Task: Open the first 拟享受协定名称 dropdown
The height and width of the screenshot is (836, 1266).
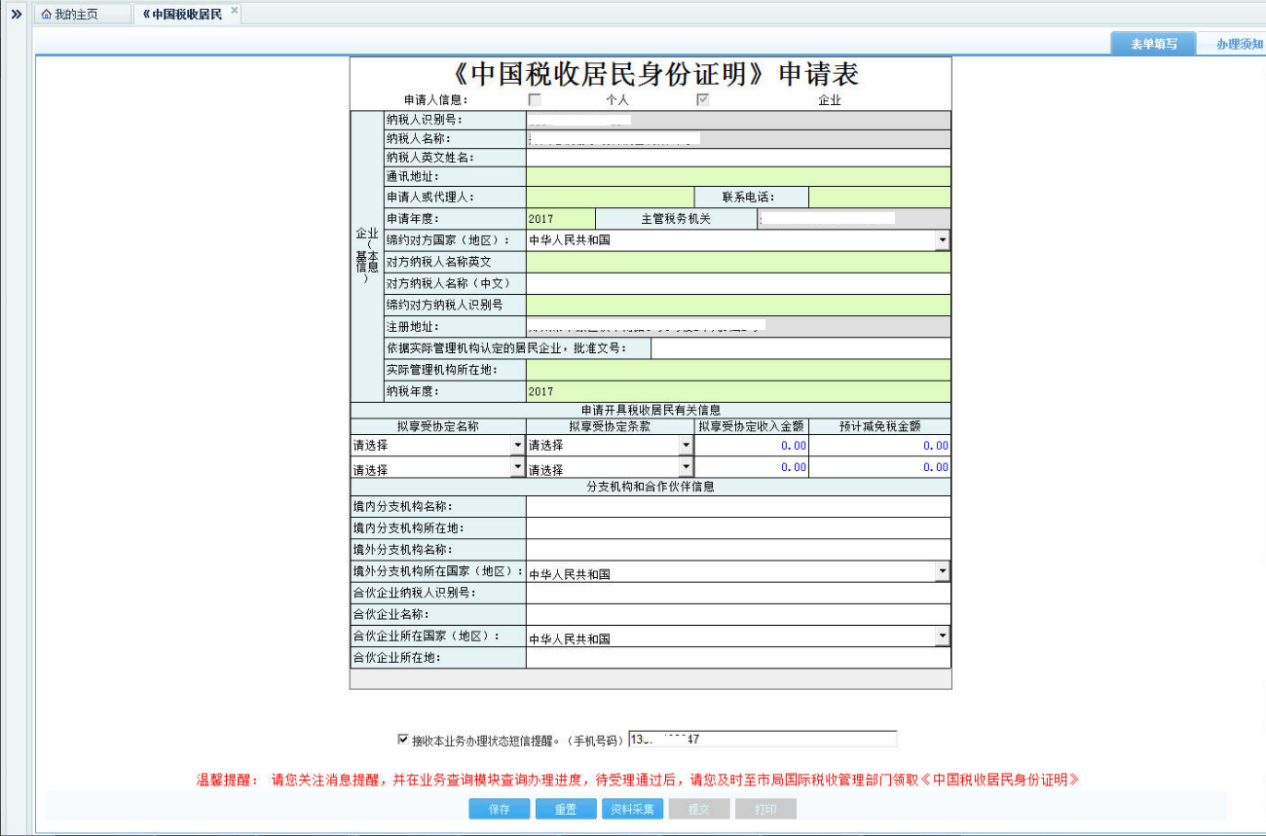Action: [x=514, y=445]
